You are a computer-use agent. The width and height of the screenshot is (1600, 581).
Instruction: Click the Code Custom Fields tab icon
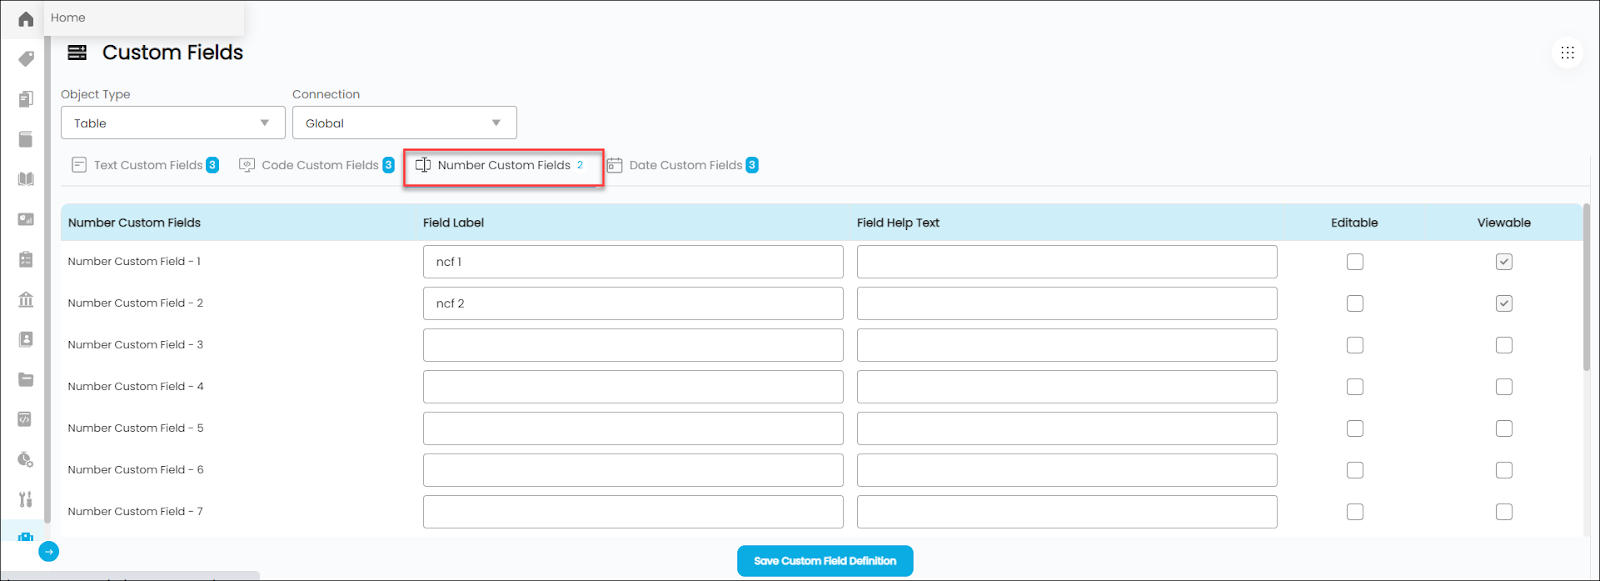click(x=247, y=165)
